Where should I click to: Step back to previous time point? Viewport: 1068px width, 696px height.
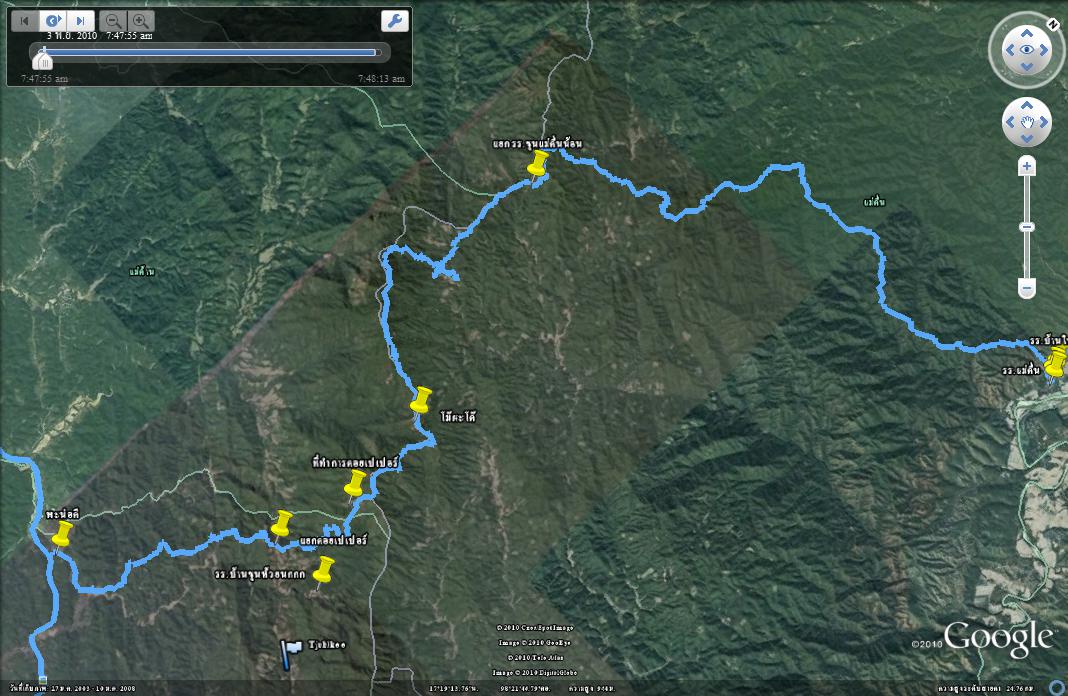[25, 20]
